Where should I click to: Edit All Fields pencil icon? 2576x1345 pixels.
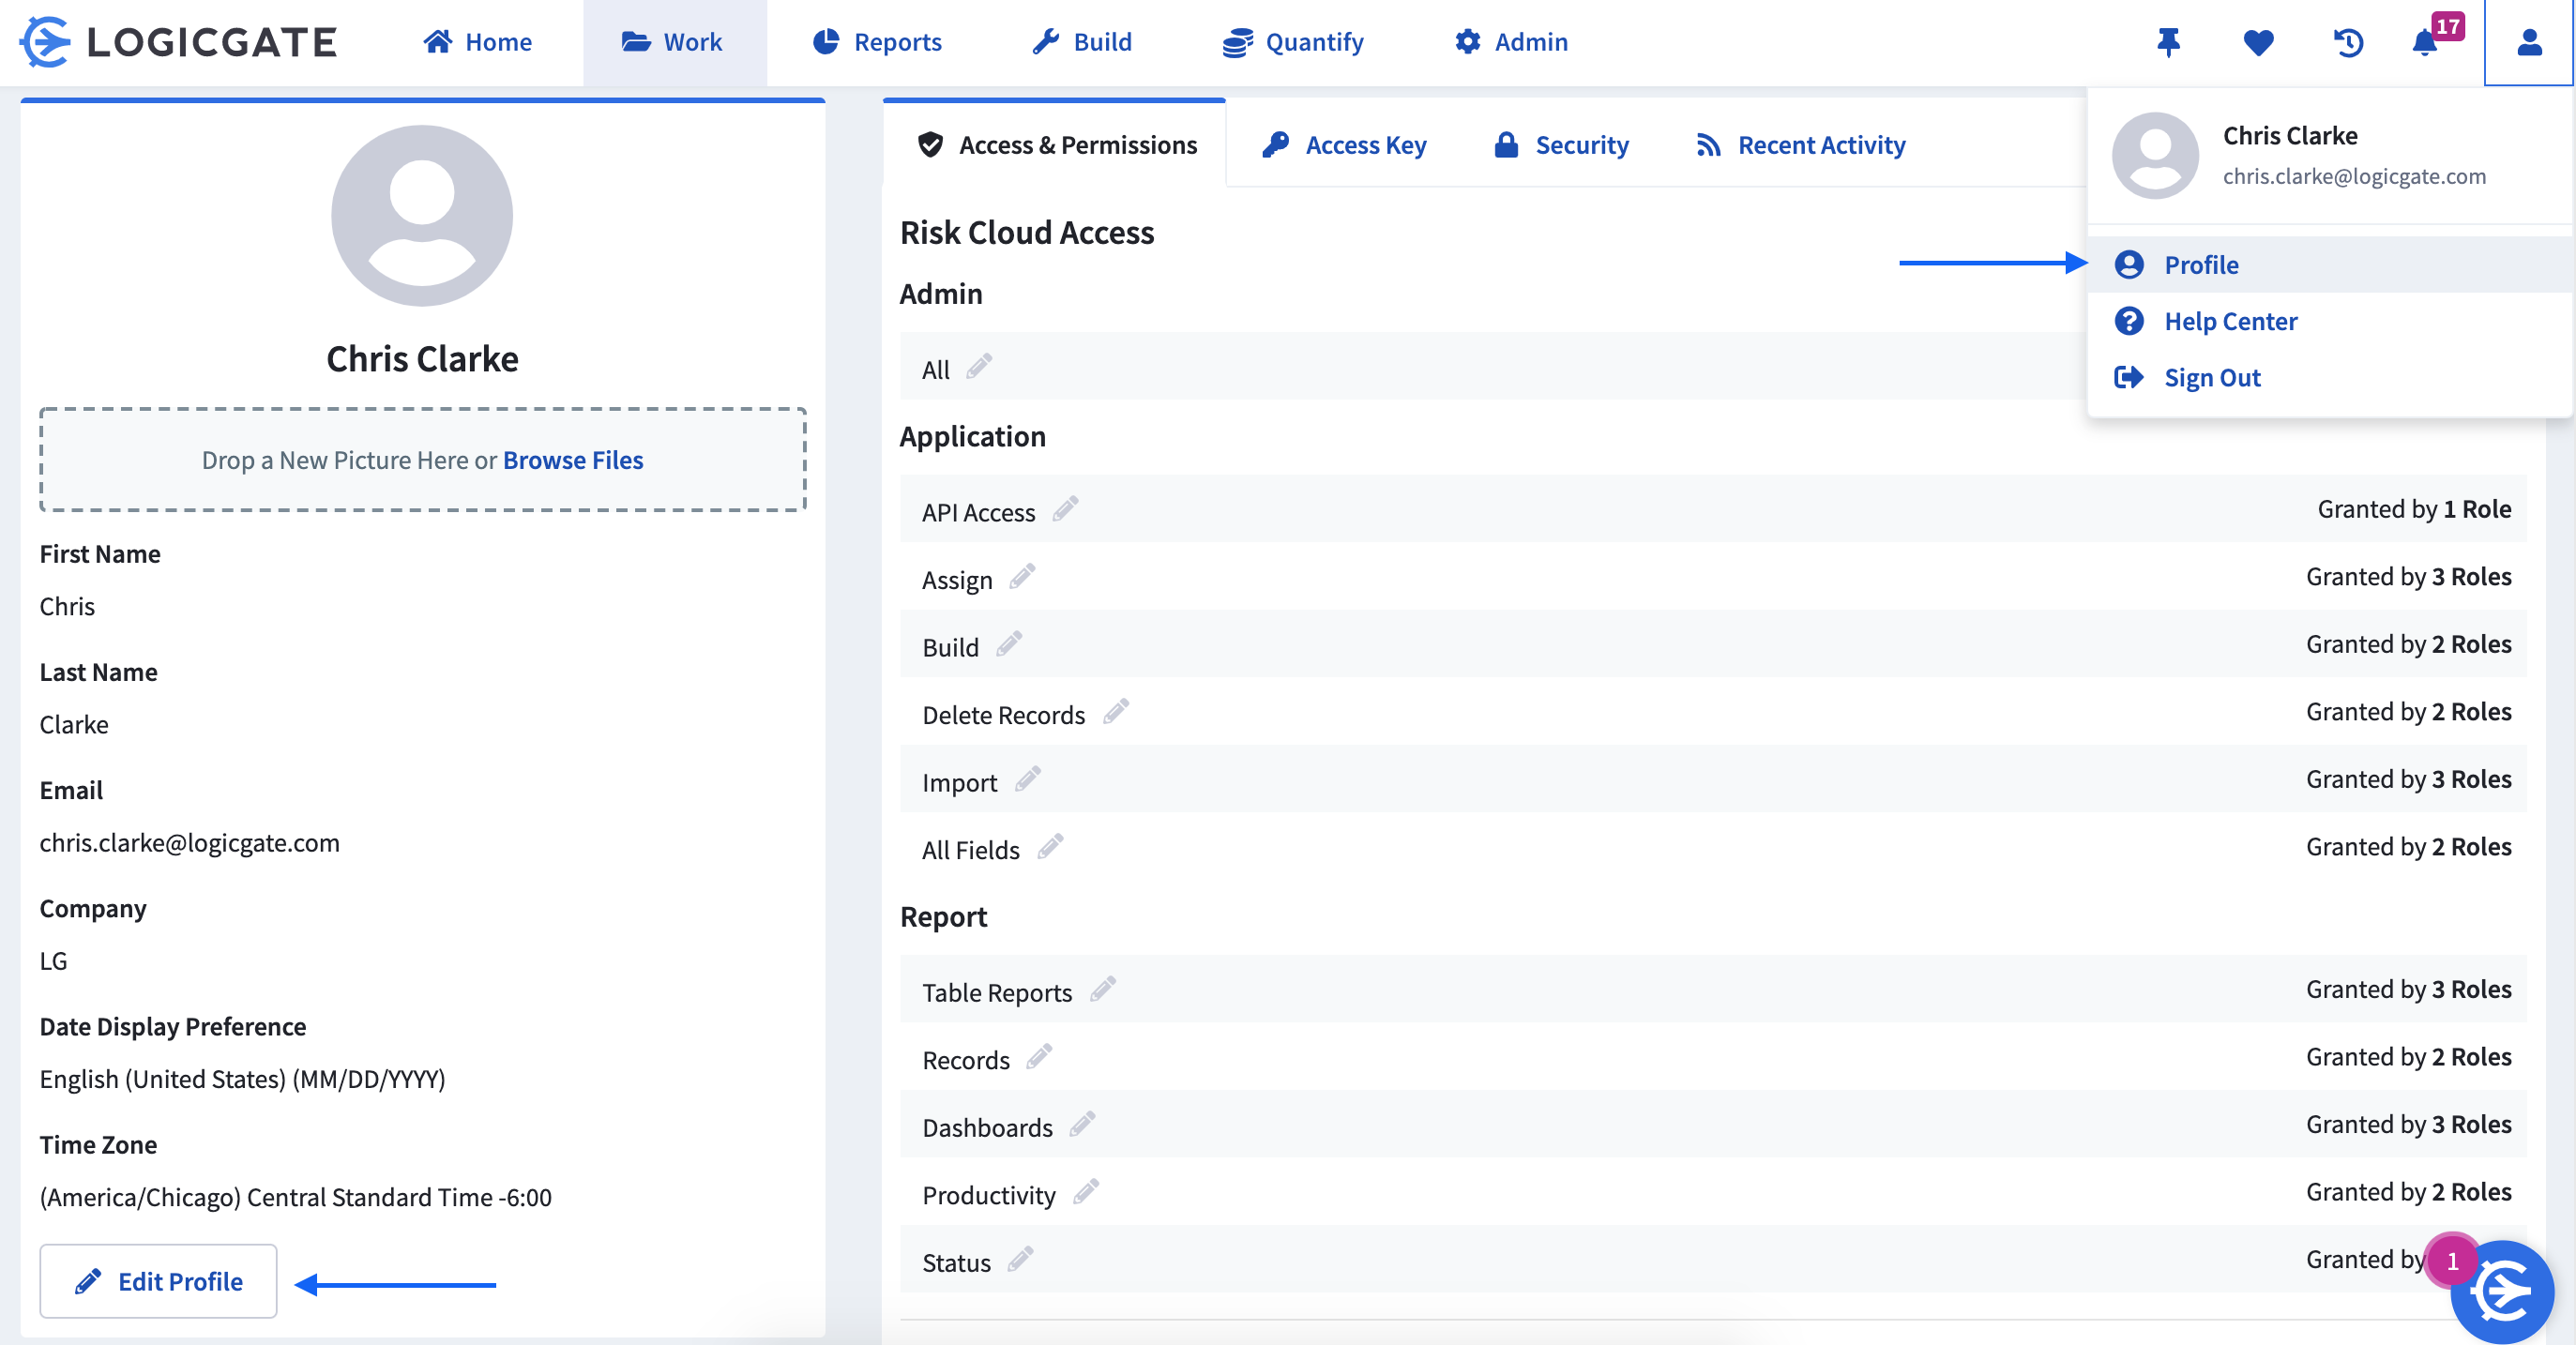coord(1050,846)
